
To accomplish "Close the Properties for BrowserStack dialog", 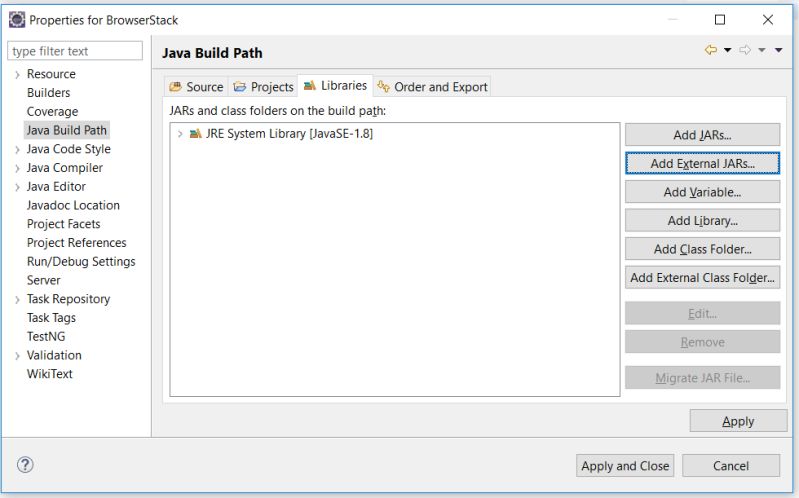I will click(768, 20).
